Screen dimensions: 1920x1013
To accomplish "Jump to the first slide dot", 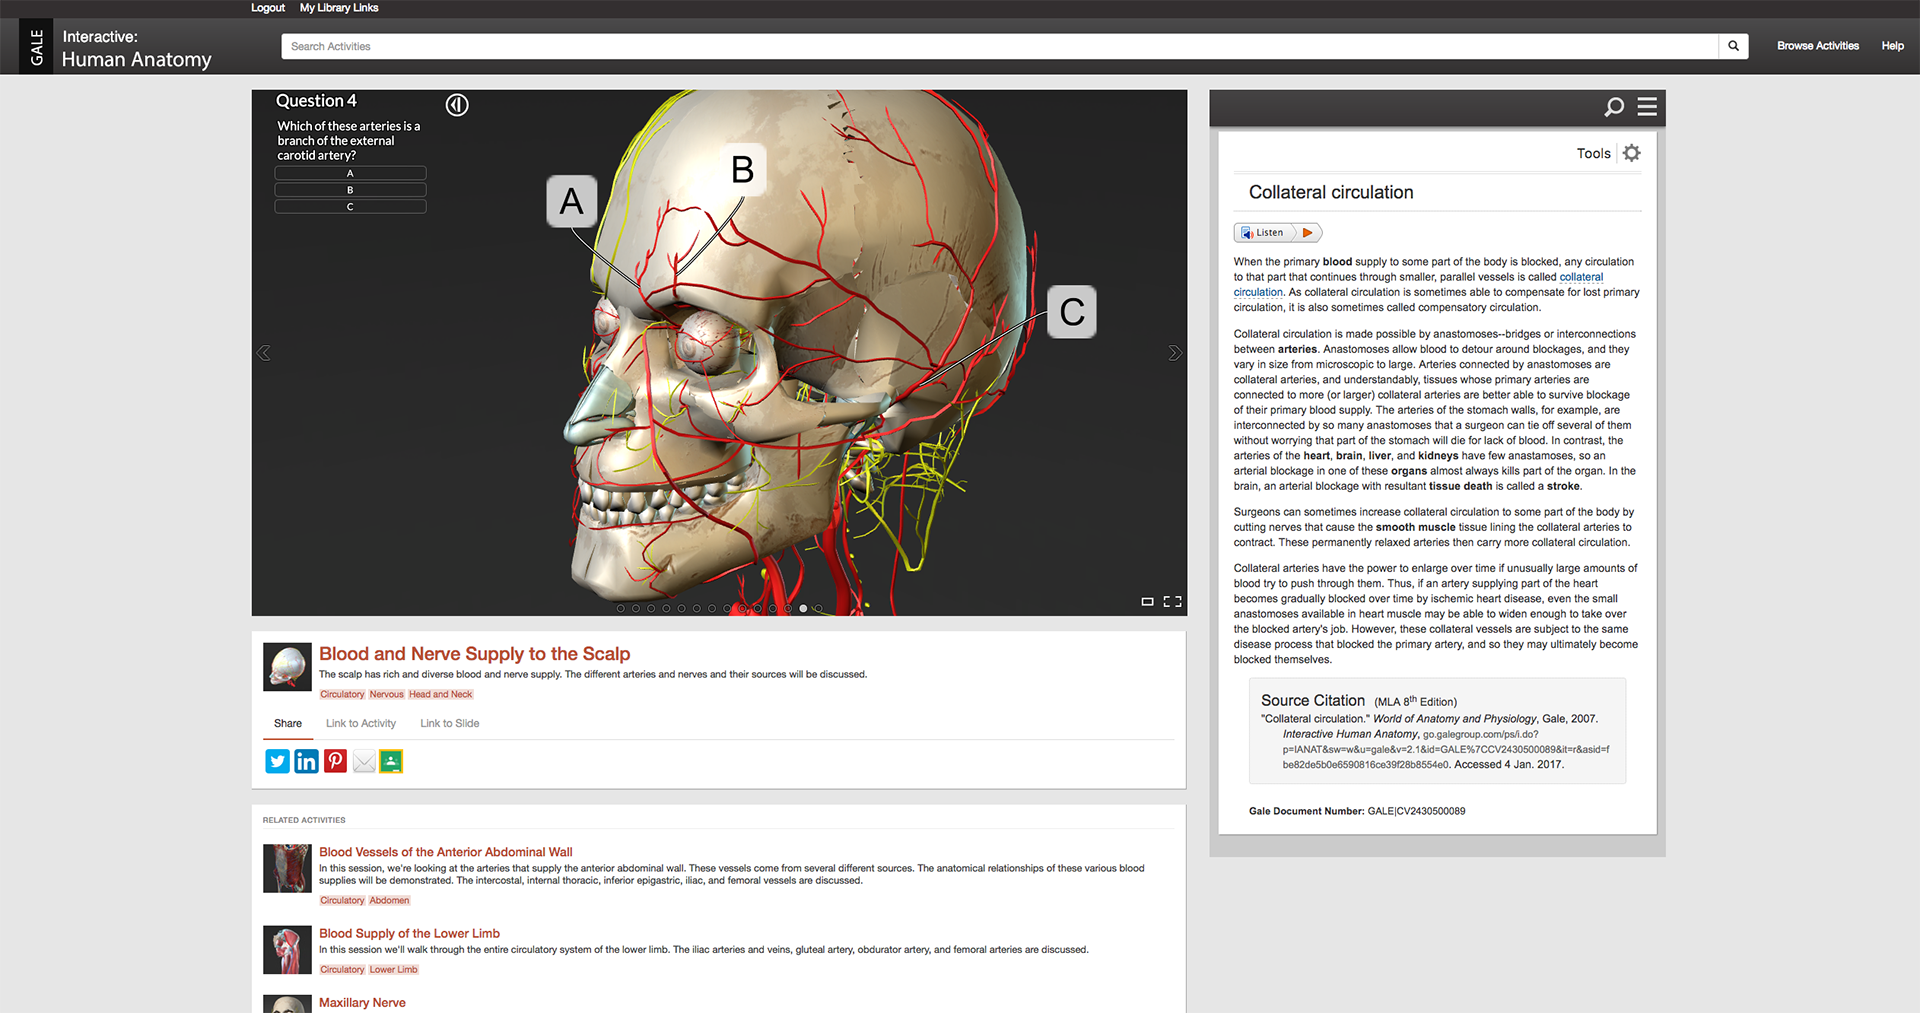I will [621, 608].
